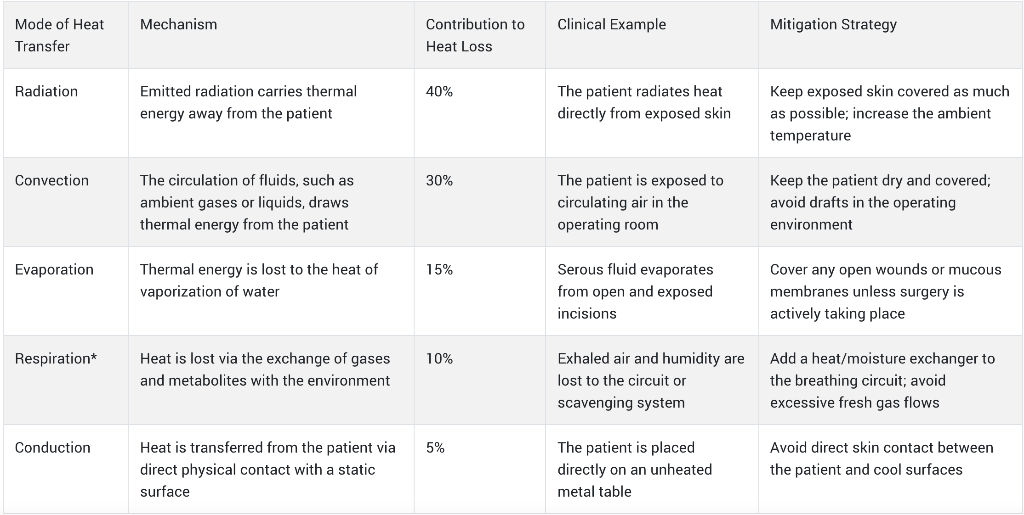Select the "Conduction" row label
Viewport: 1024px width, 515px height.
coord(53,447)
